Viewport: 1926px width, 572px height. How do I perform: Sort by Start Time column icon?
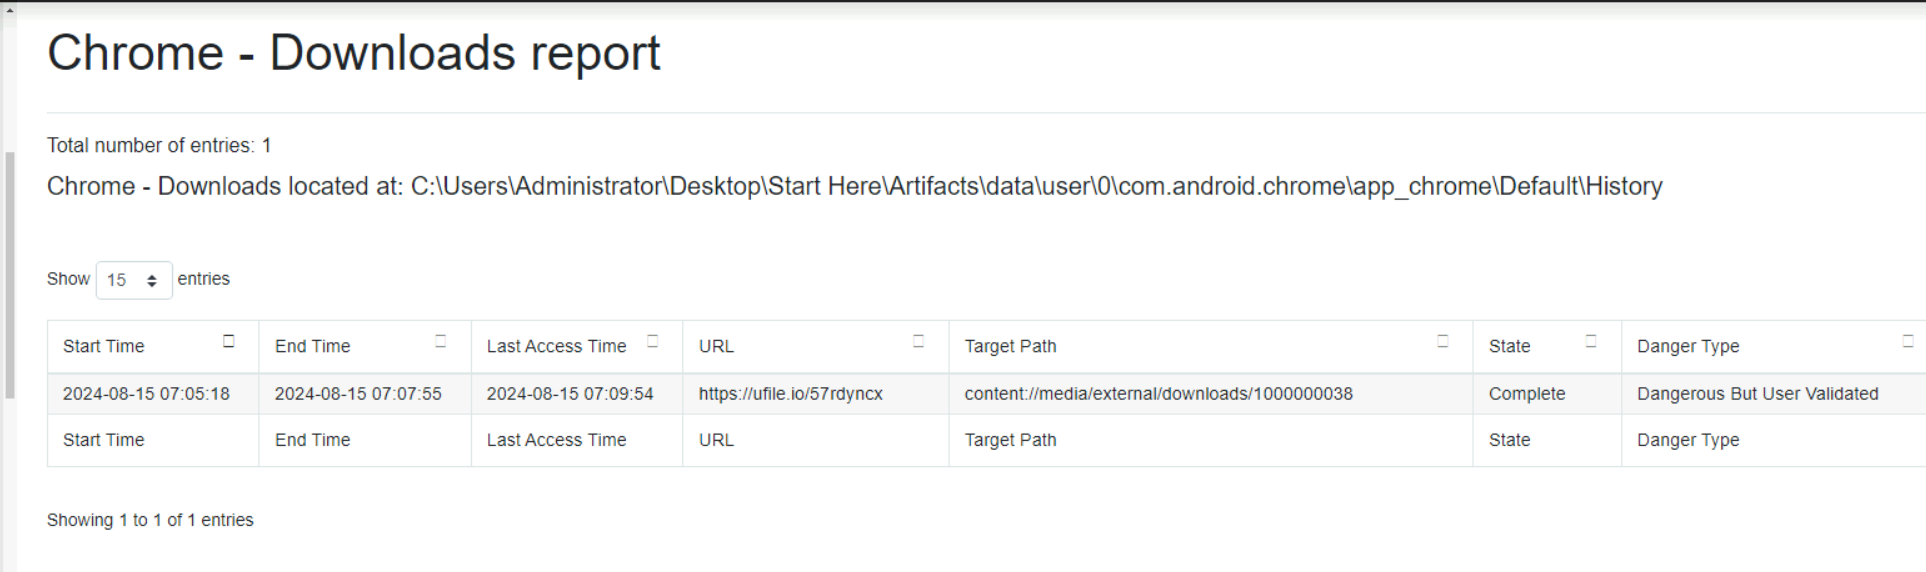click(x=229, y=342)
